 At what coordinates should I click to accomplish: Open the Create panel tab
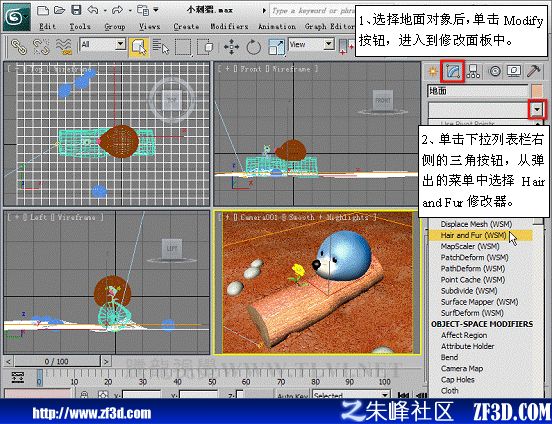(433, 72)
